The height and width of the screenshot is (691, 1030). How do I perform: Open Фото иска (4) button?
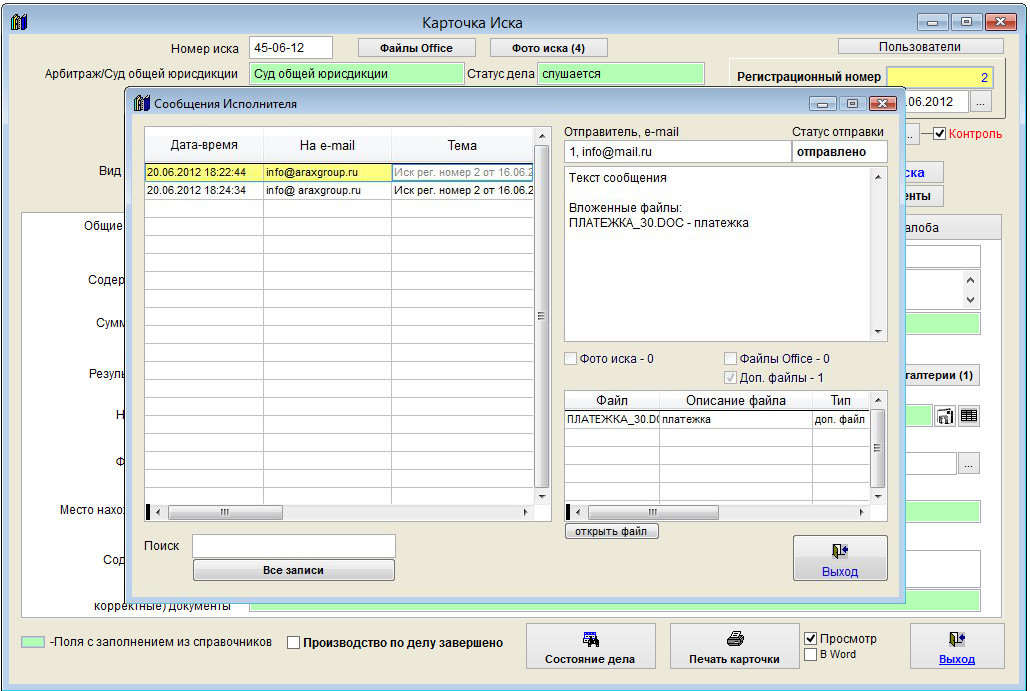(548, 48)
